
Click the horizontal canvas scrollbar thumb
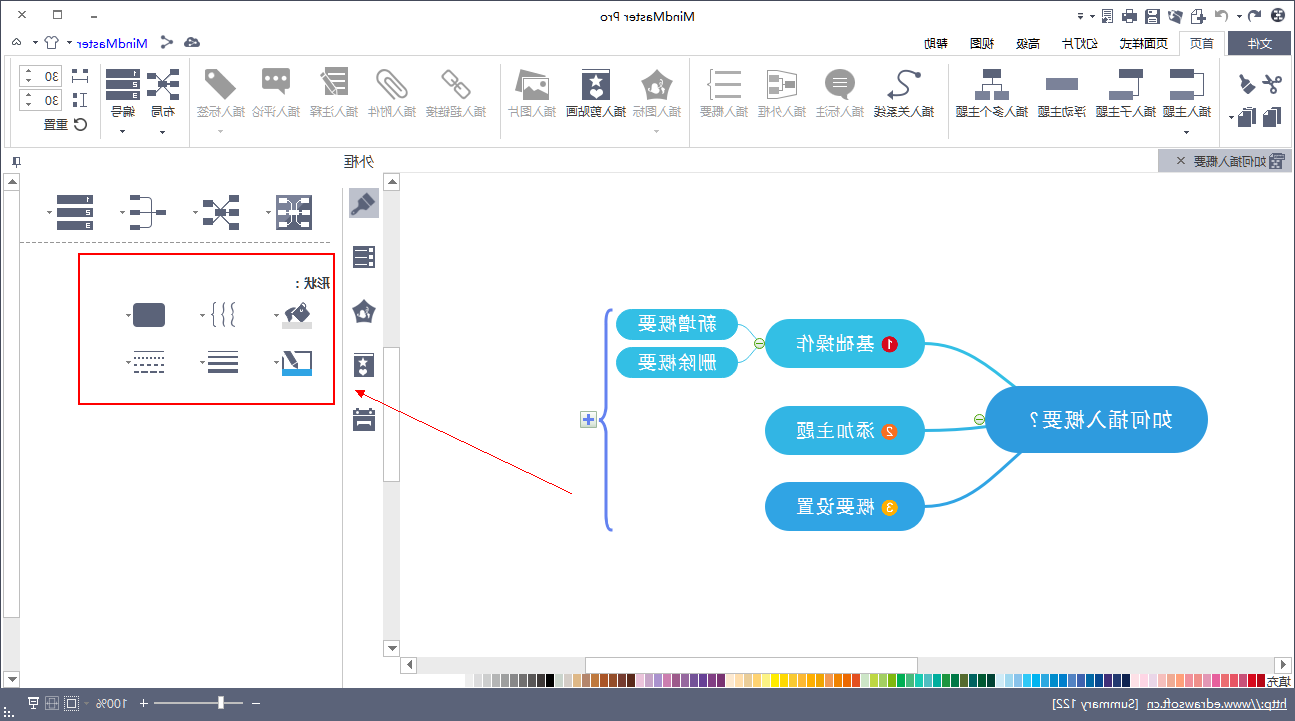tap(751, 665)
